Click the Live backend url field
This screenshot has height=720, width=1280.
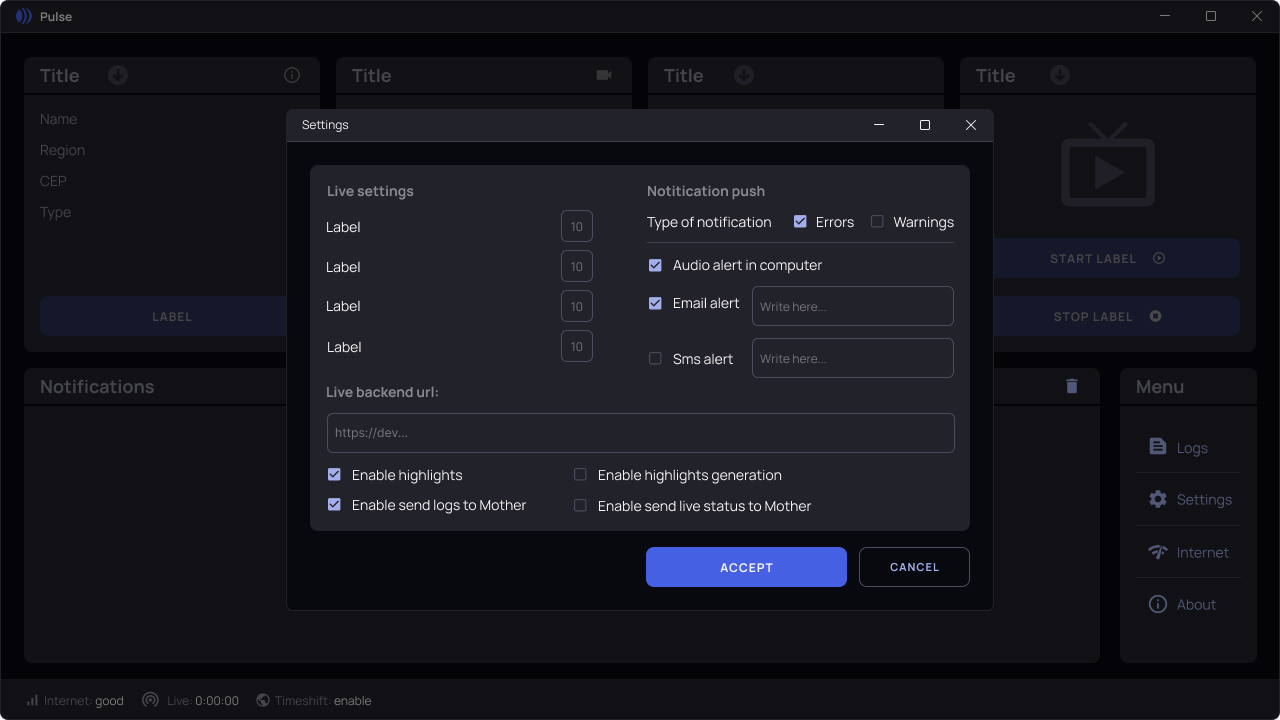point(641,433)
